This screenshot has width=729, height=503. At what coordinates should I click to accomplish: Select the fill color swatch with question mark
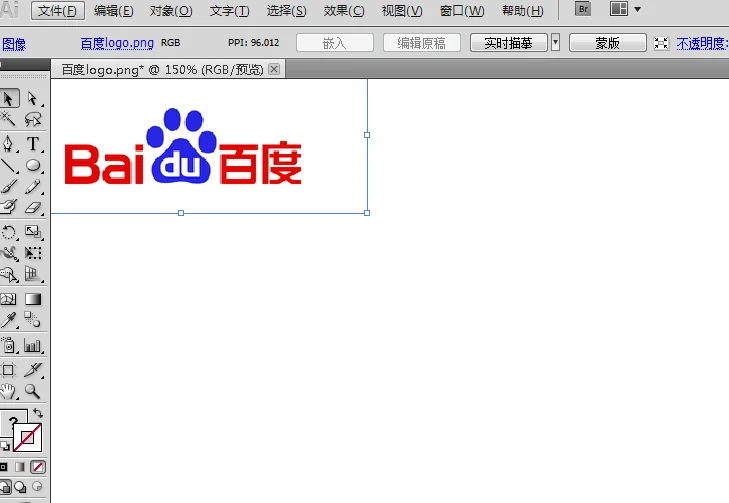[x=9, y=417]
